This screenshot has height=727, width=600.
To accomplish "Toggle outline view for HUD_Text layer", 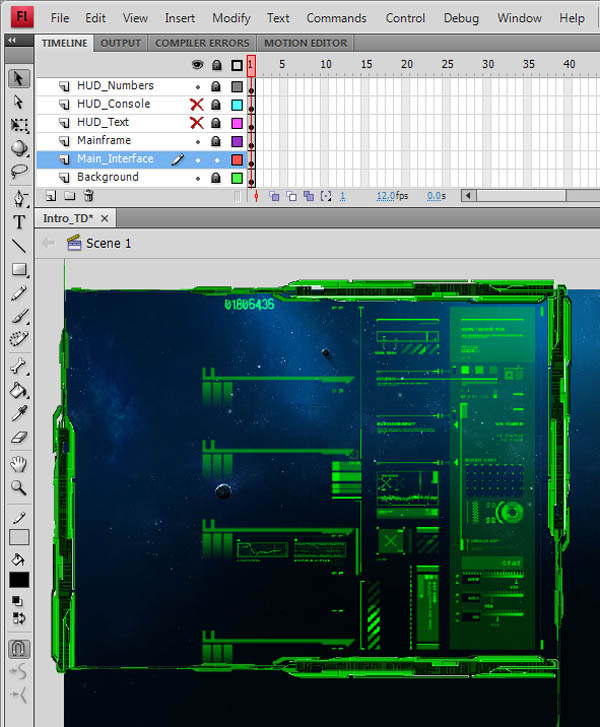I will 237,122.
